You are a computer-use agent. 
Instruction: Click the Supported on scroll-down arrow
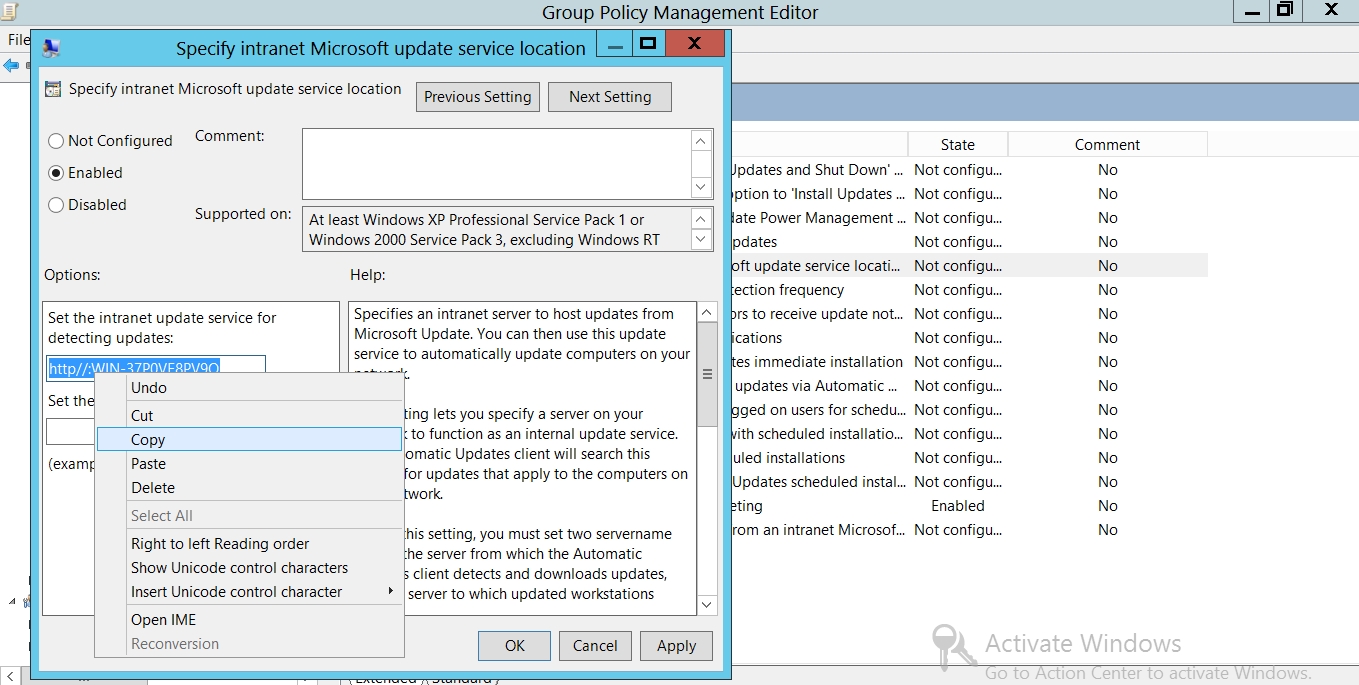point(702,240)
